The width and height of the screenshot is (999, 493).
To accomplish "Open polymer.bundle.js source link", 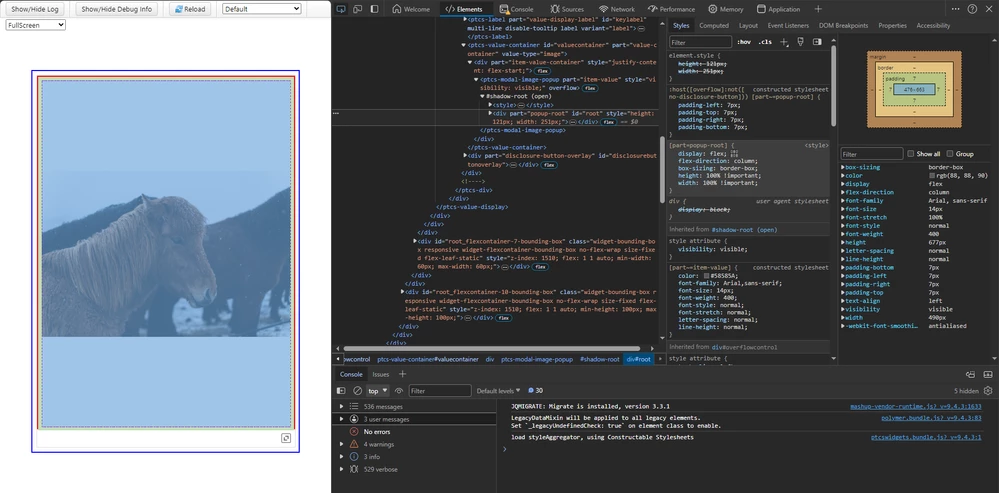I will pos(931,418).
